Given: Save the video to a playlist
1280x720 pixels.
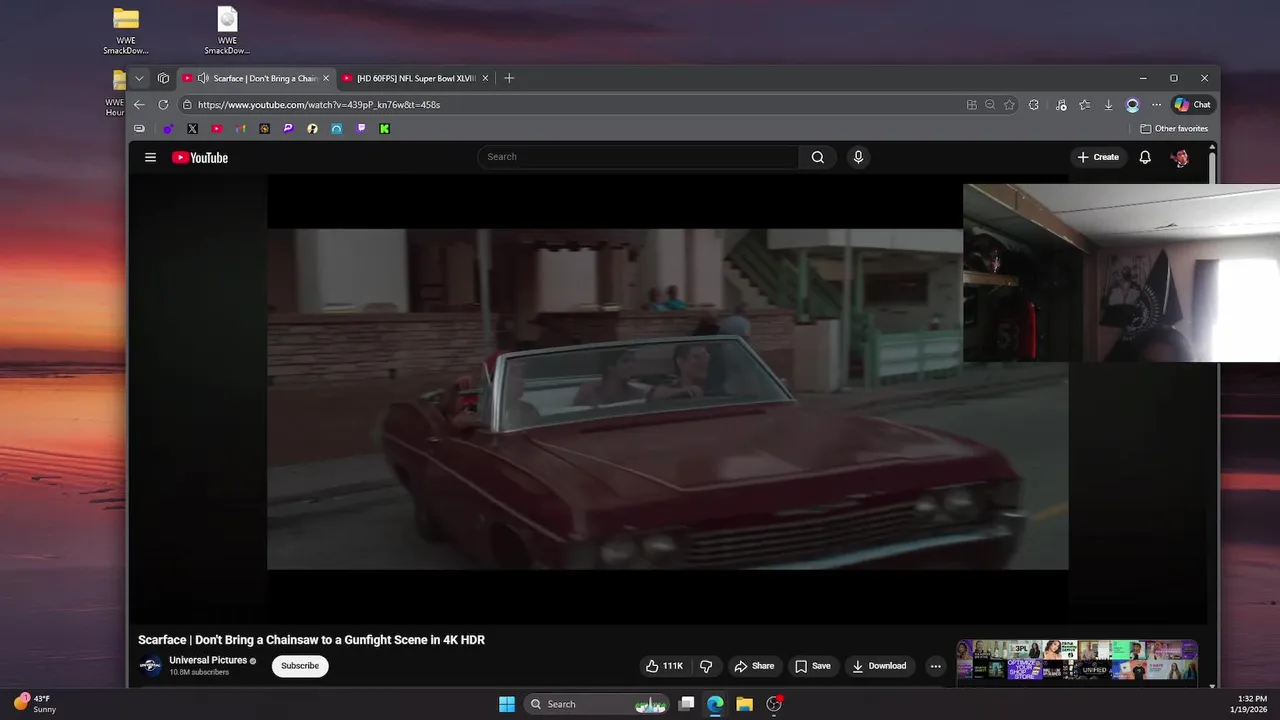Looking at the screenshot, I should [x=812, y=666].
